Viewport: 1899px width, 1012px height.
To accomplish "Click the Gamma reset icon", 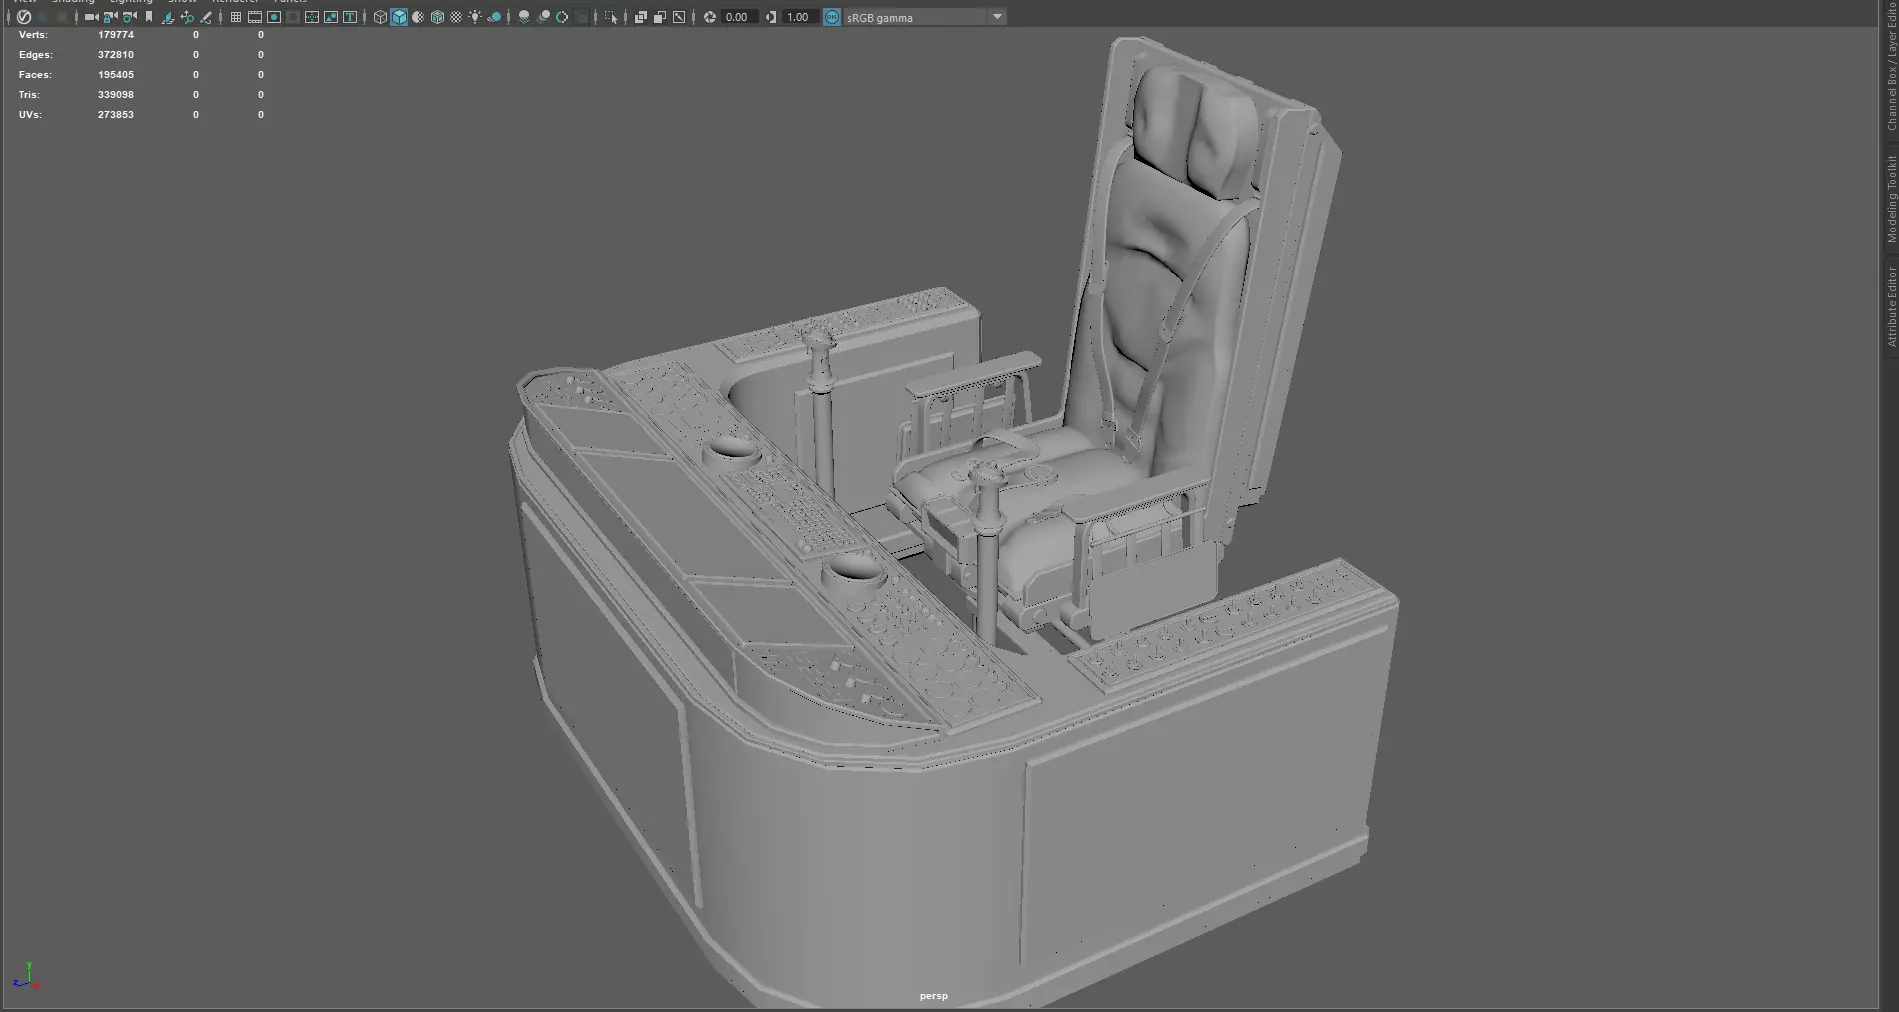I will (x=771, y=17).
